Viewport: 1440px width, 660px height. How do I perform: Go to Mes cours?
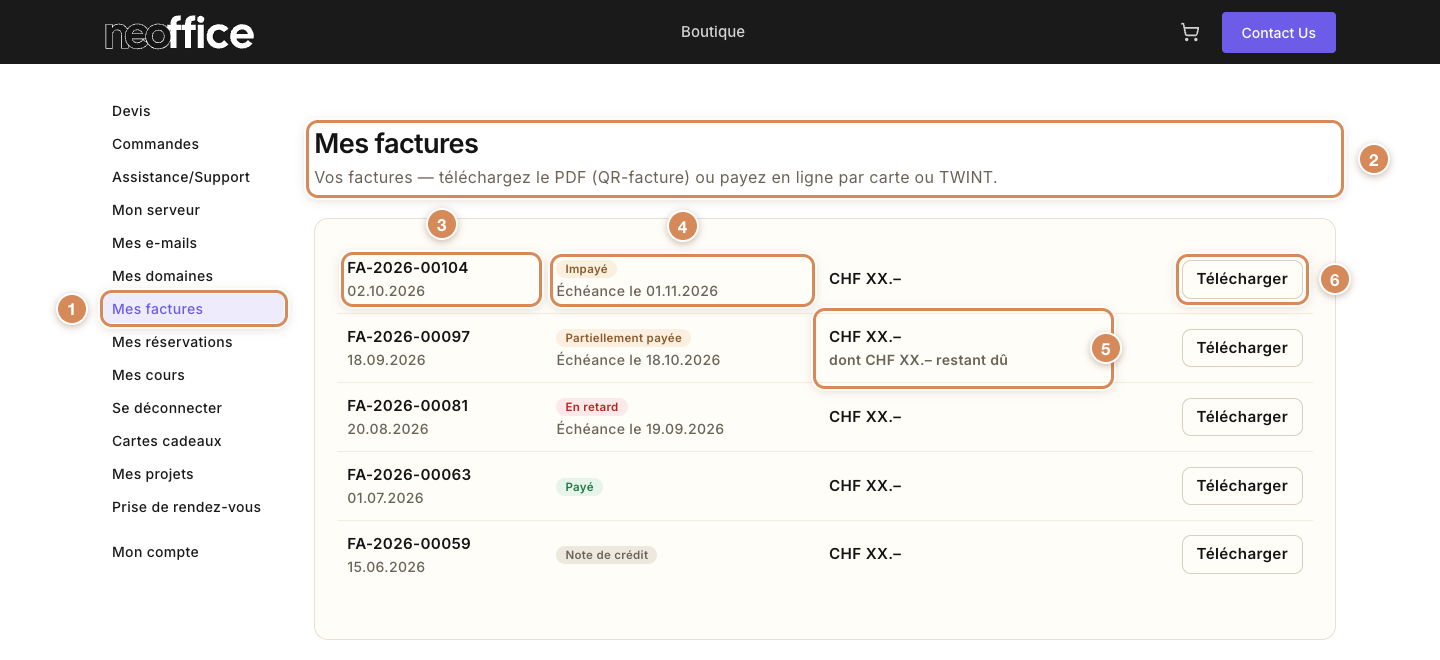148,375
